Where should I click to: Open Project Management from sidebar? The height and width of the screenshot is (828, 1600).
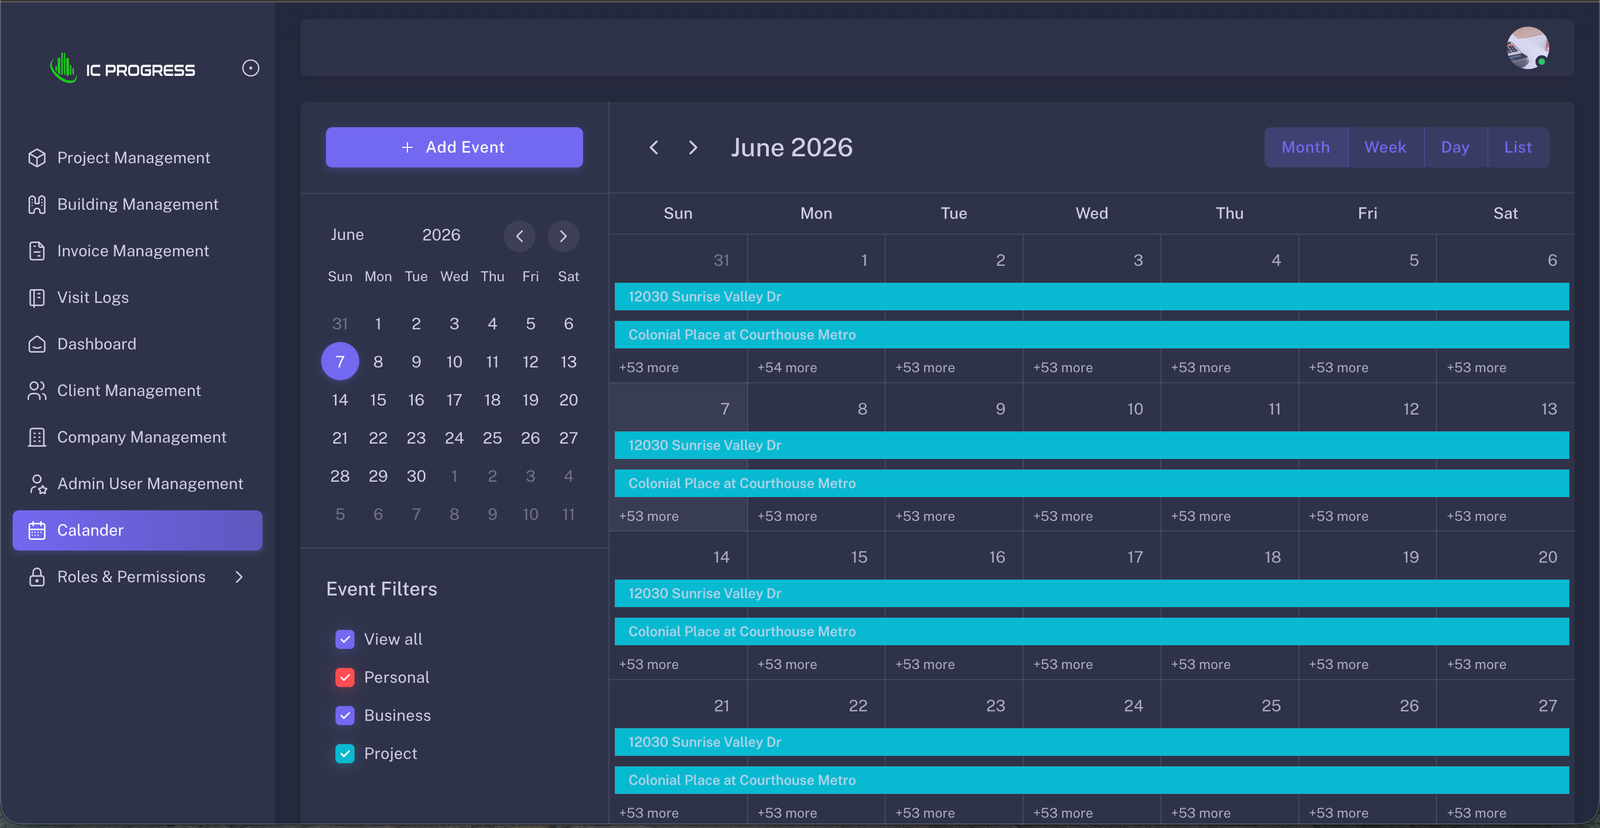137,158
